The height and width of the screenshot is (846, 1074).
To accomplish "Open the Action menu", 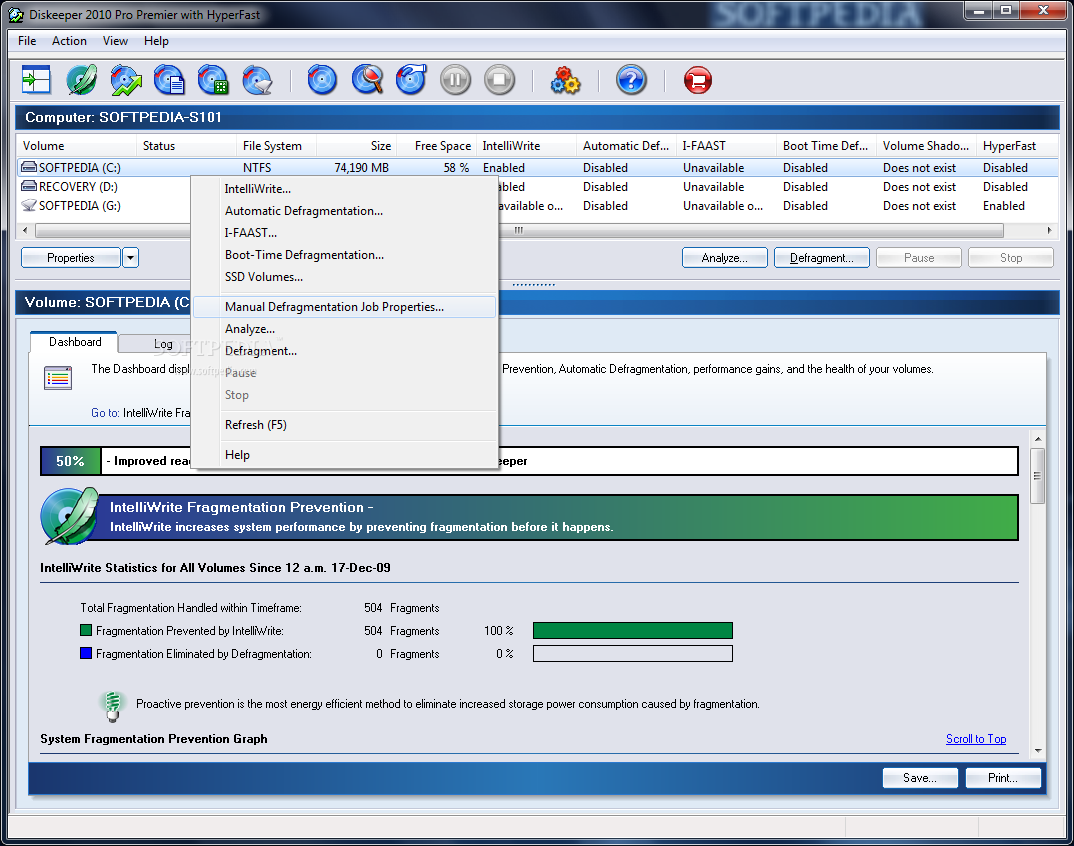I will click(x=69, y=40).
